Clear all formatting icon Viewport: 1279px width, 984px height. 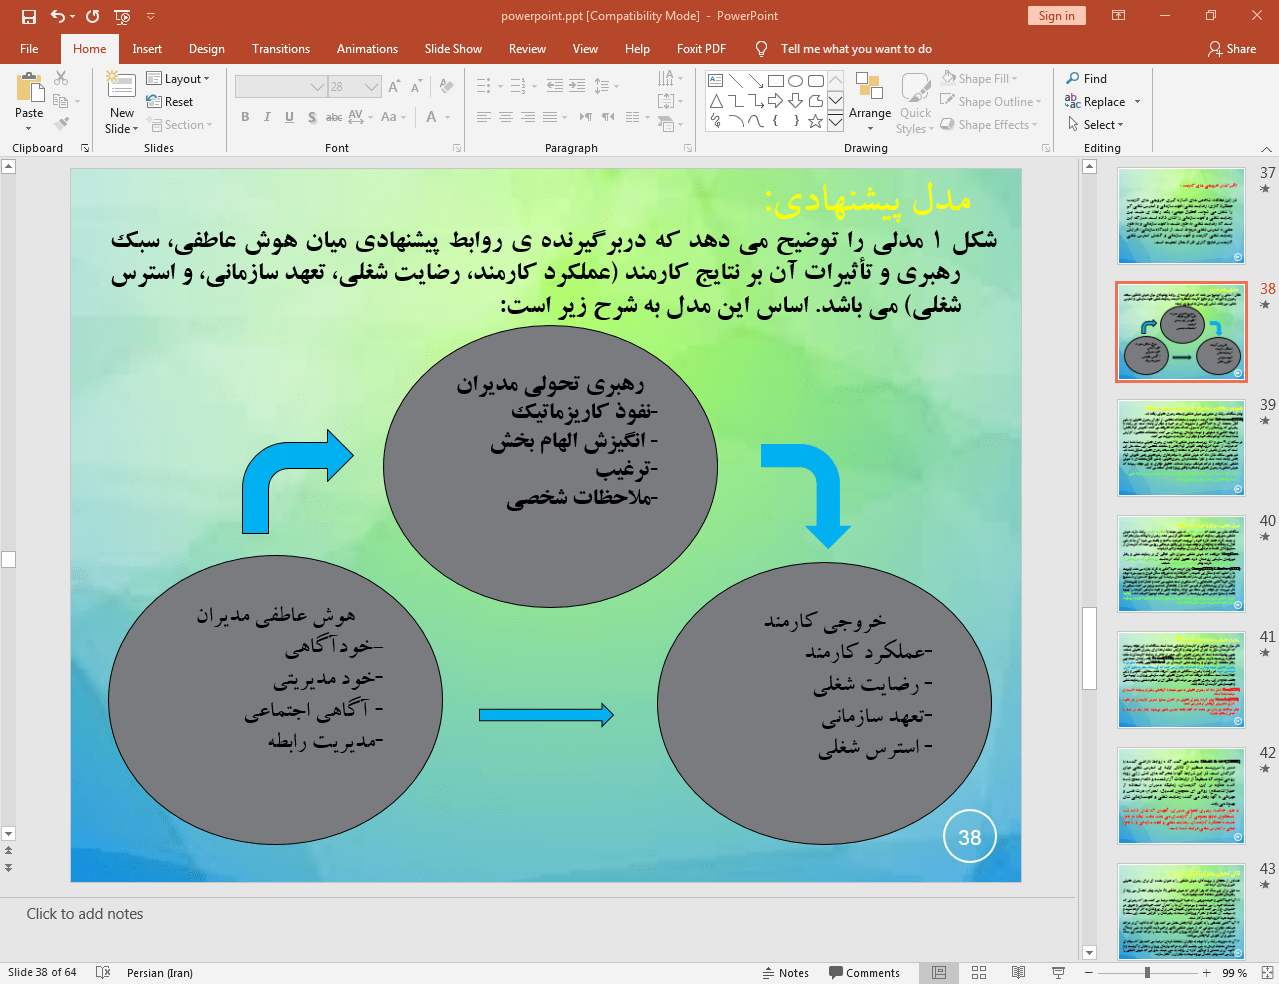[x=447, y=87]
